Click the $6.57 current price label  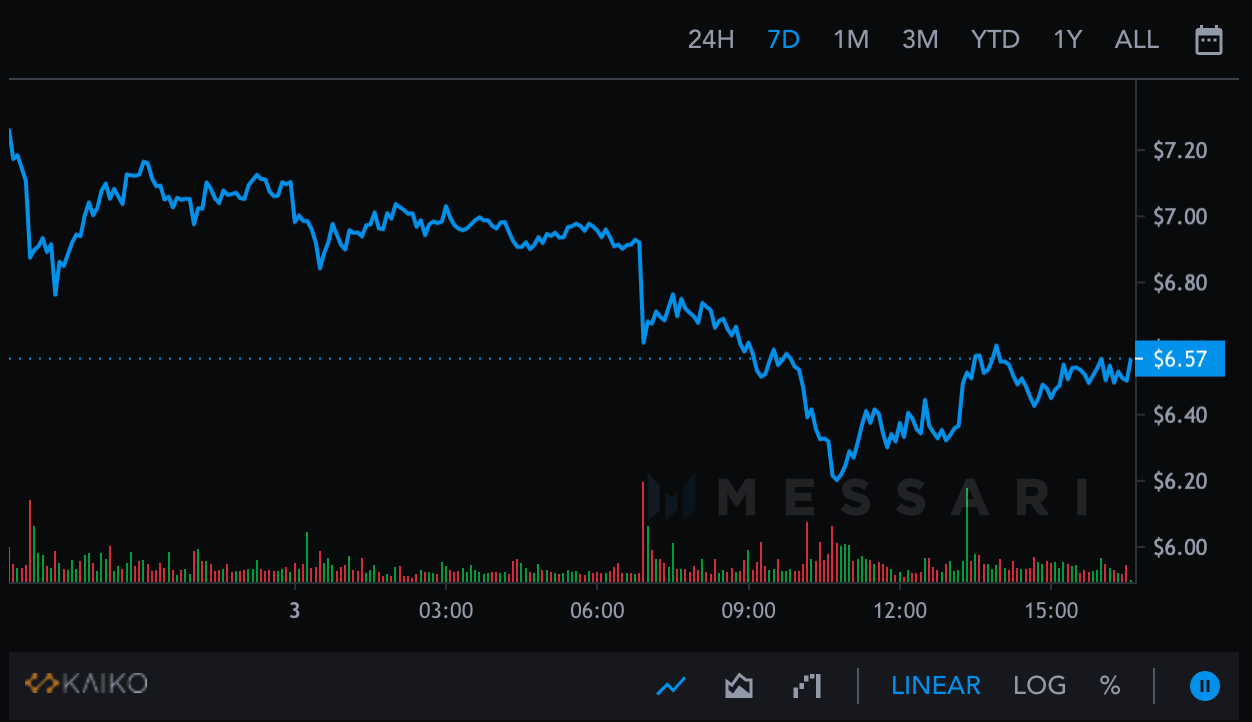(1180, 358)
